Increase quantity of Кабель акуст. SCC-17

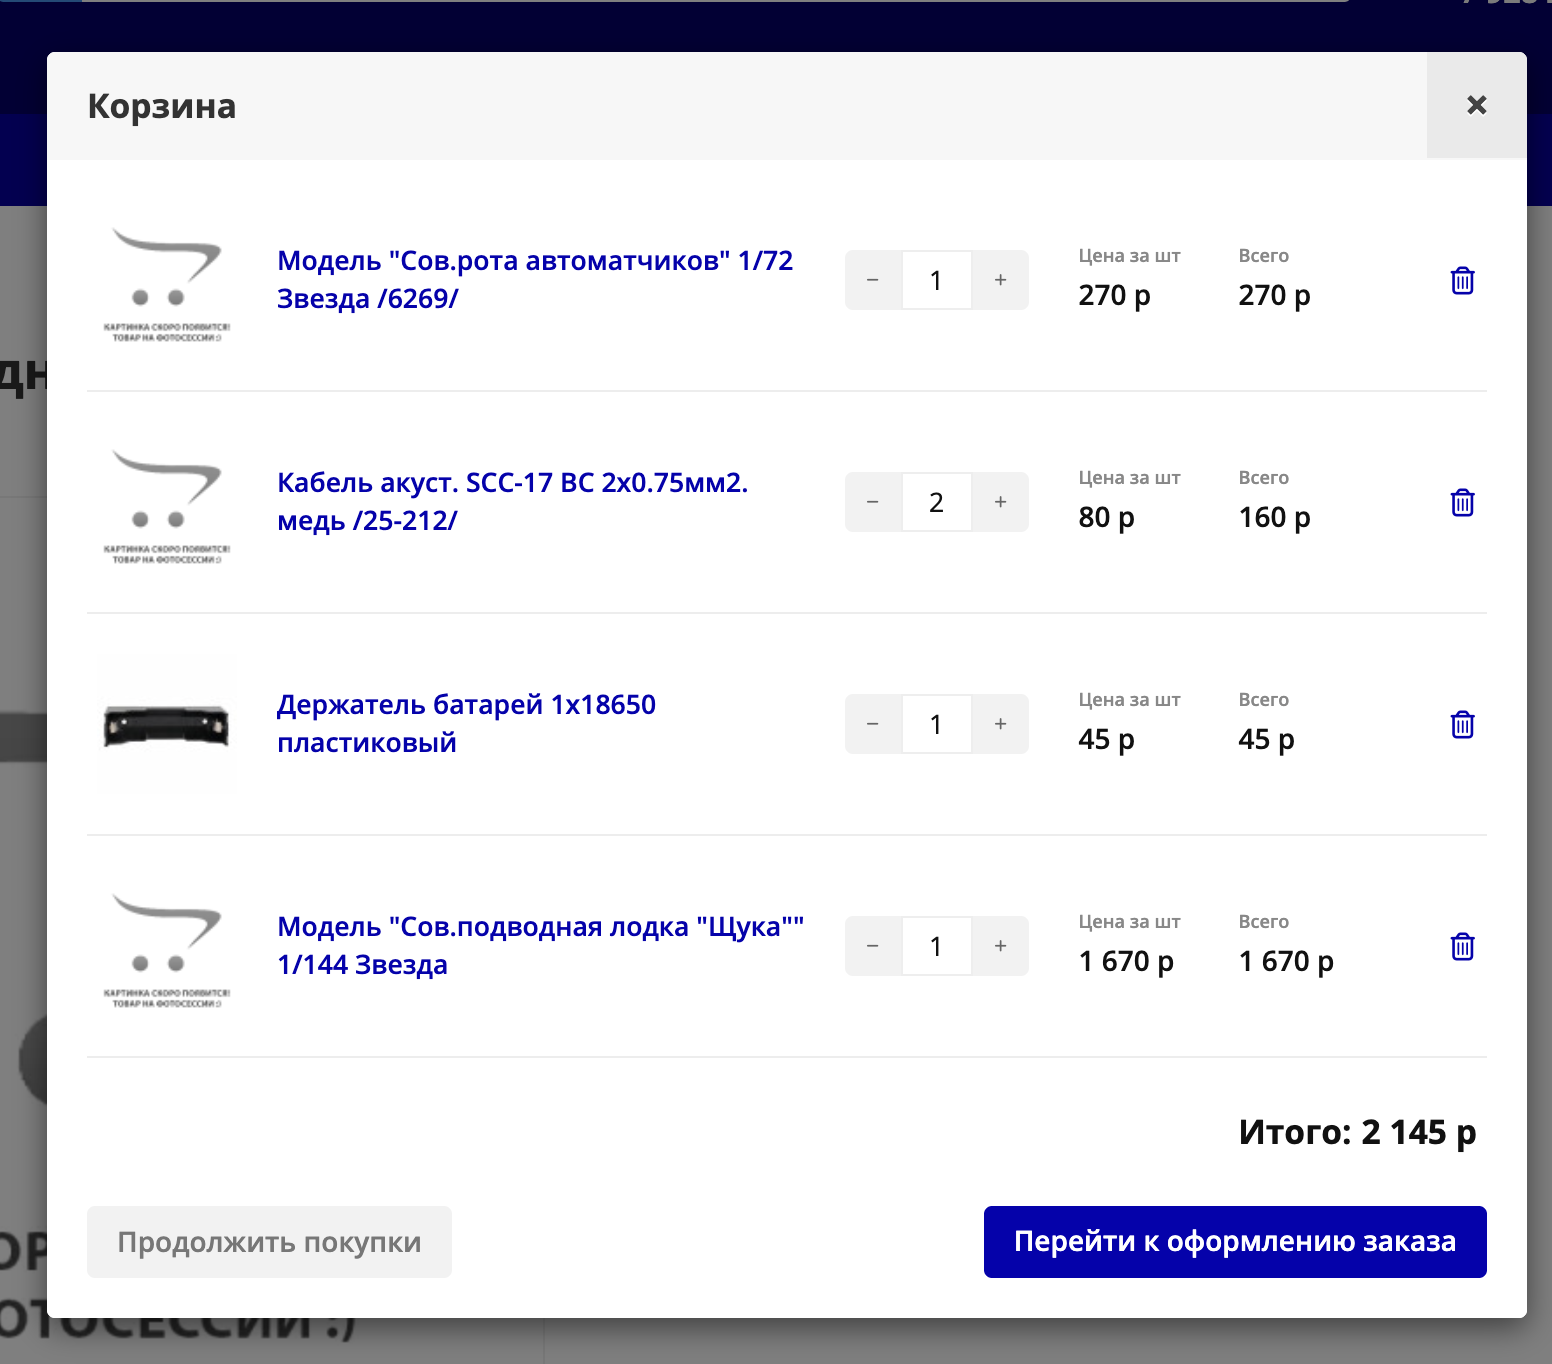point(1000,502)
